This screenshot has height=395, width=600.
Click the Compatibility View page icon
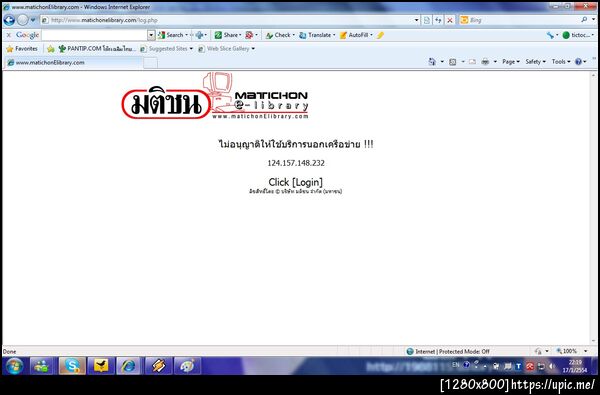427,20
